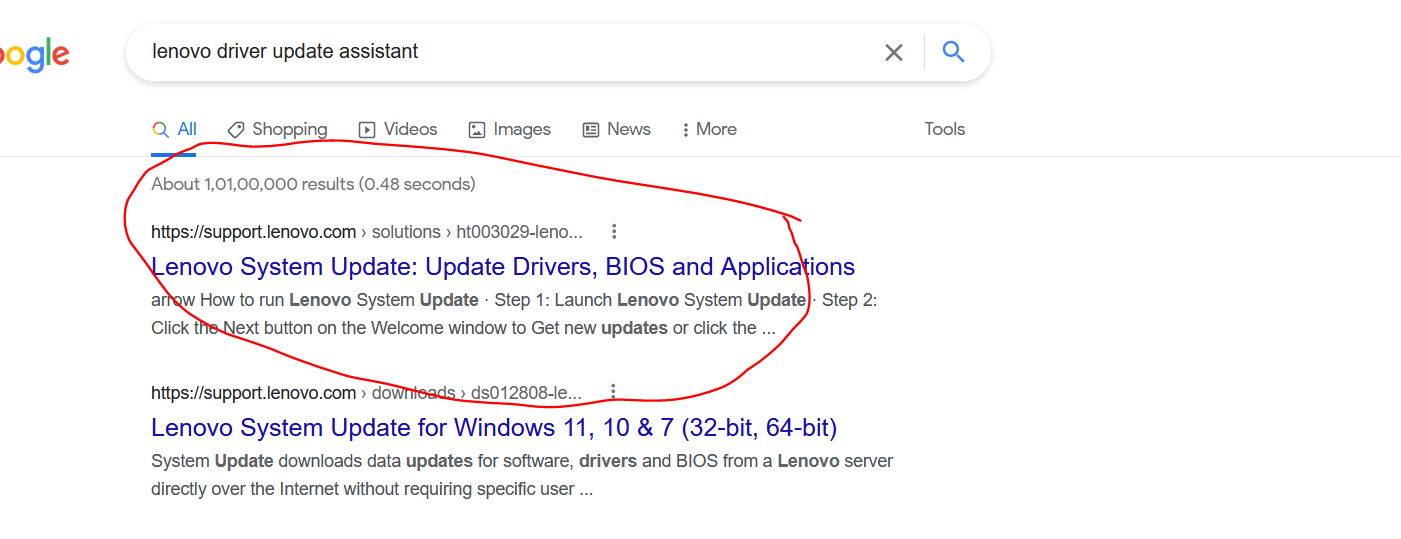The width and height of the screenshot is (1401, 539).
Task: Select the All results tab
Action: [174, 130]
